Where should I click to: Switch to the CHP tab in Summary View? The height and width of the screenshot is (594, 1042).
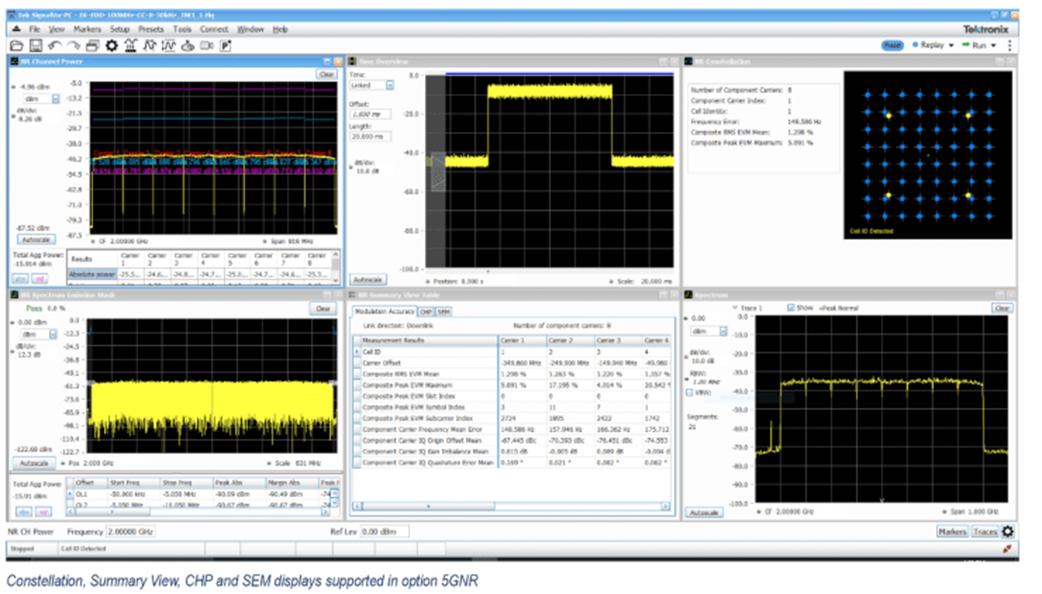click(x=426, y=312)
